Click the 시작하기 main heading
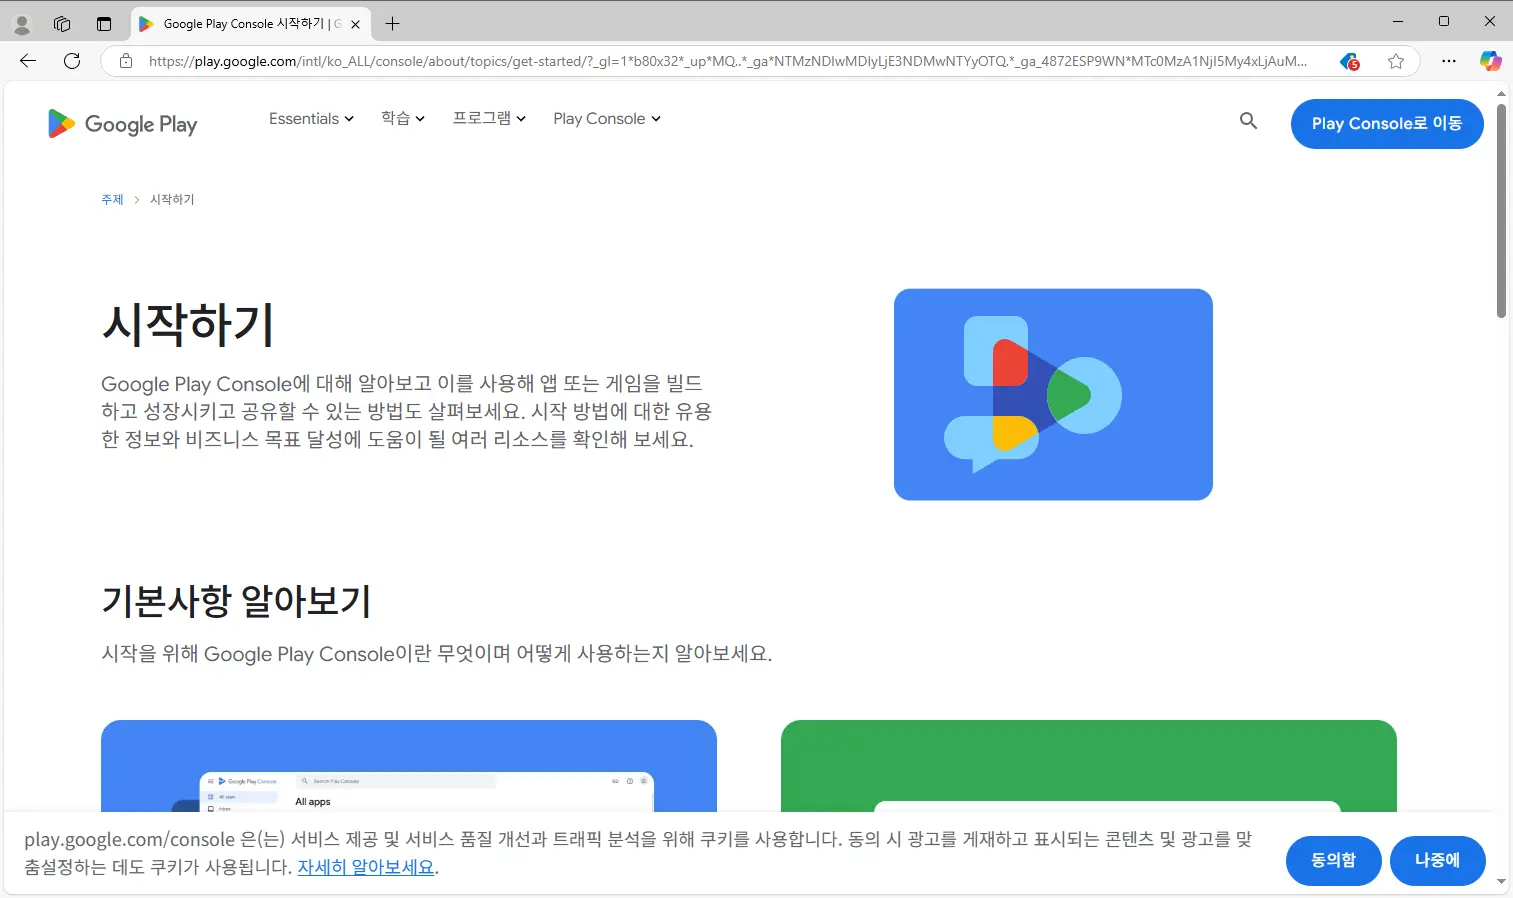 pos(188,324)
